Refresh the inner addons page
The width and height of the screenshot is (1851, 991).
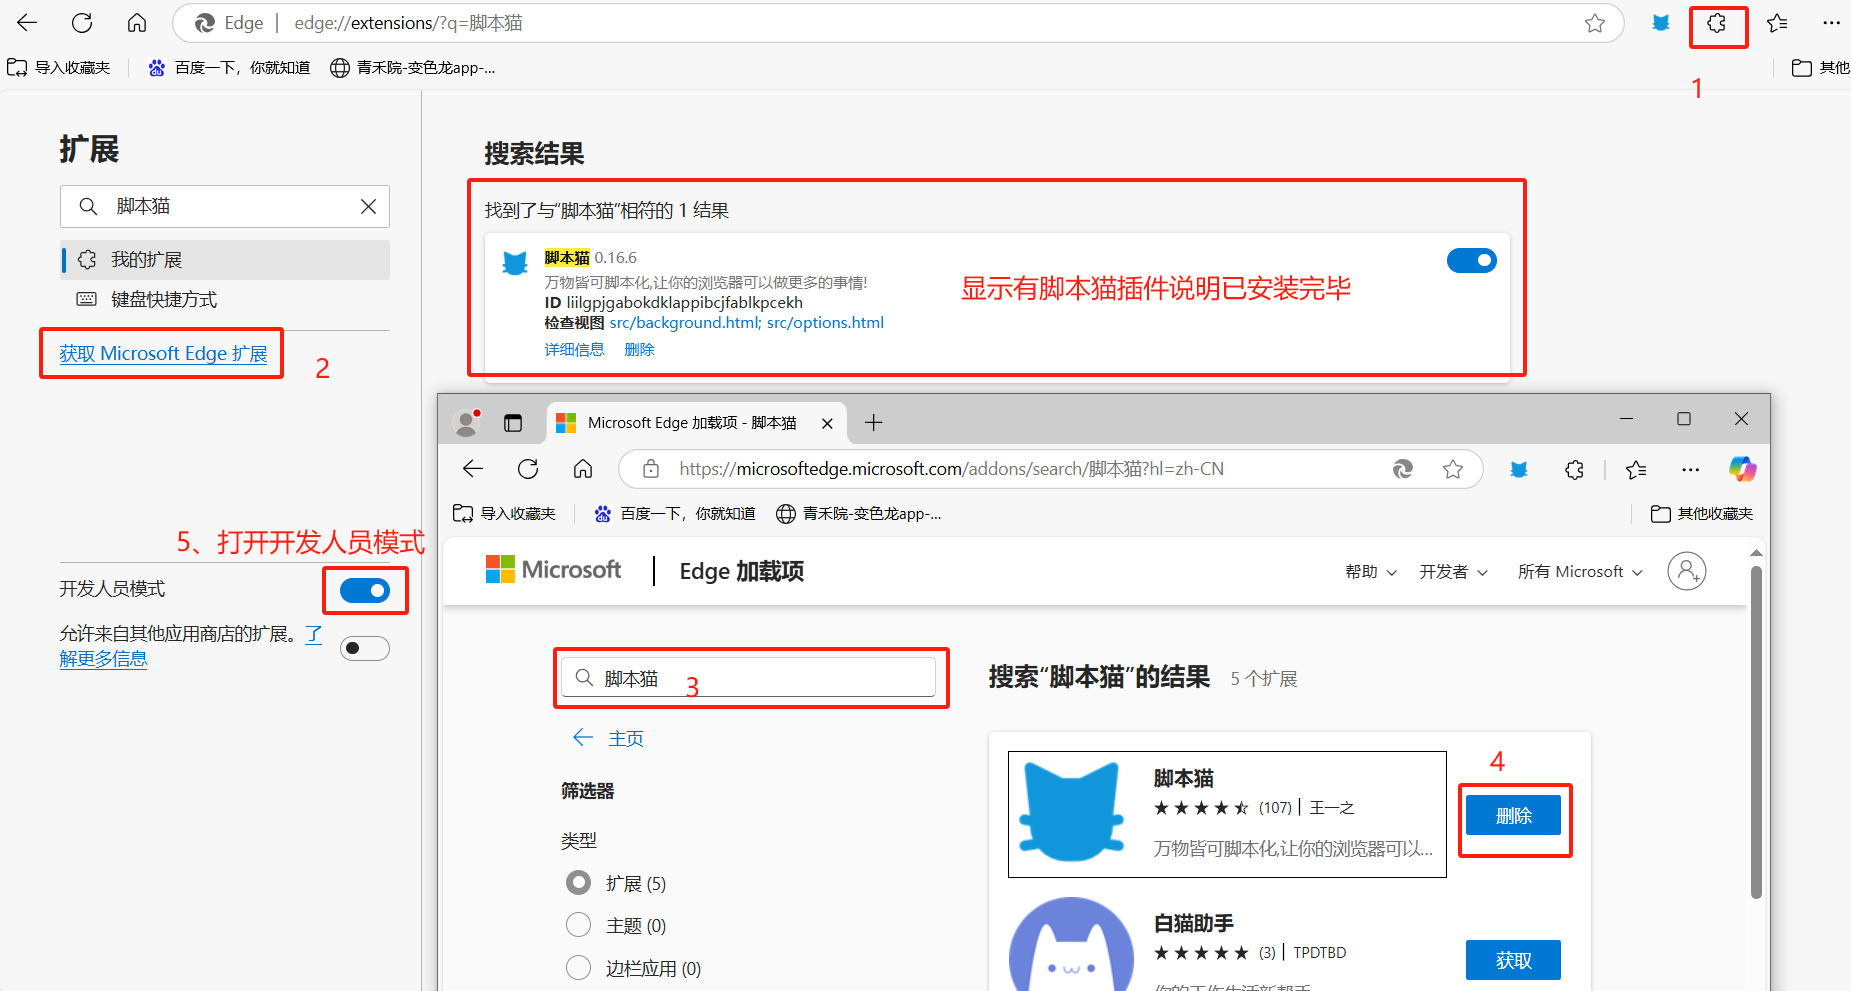[x=528, y=469]
